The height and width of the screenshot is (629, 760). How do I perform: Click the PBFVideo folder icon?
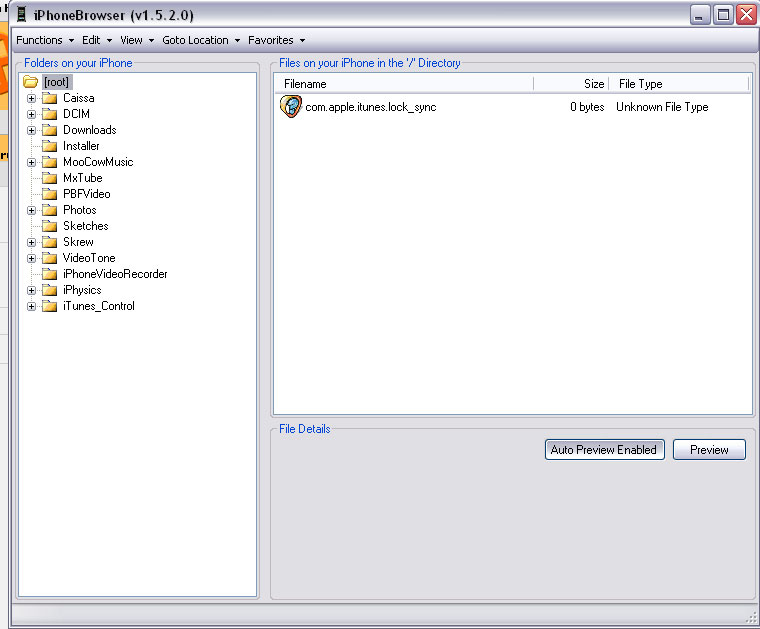(x=49, y=194)
